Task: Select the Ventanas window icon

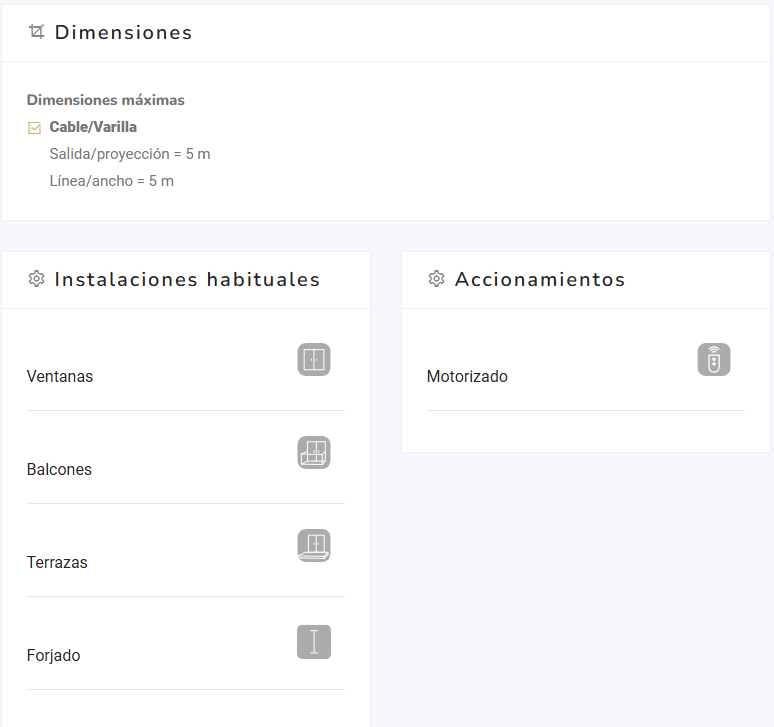Action: pos(314,360)
